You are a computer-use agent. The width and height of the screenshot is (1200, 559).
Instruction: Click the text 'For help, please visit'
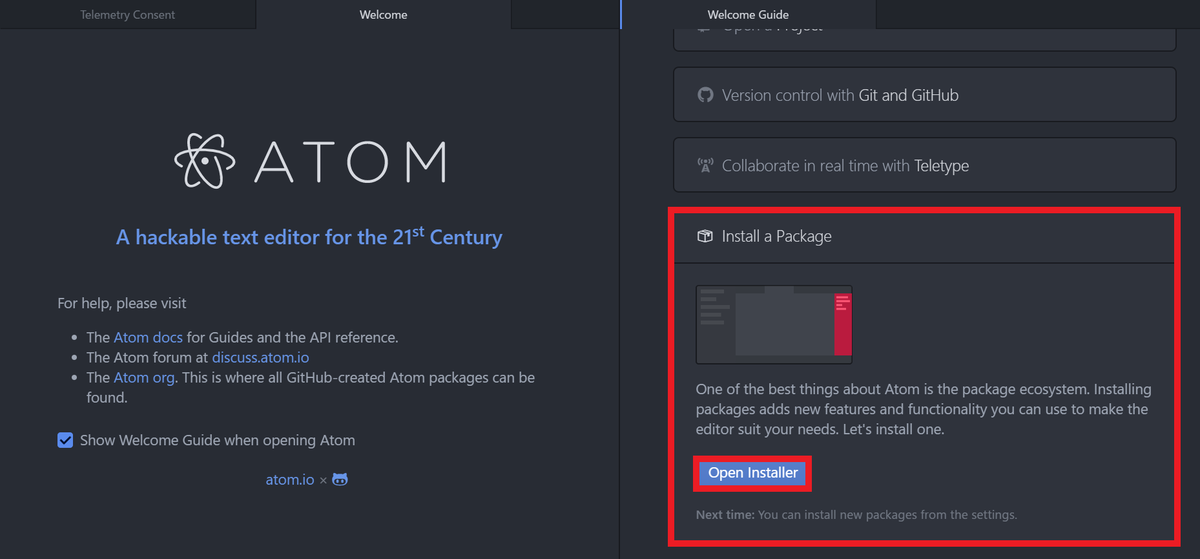tap(122, 303)
